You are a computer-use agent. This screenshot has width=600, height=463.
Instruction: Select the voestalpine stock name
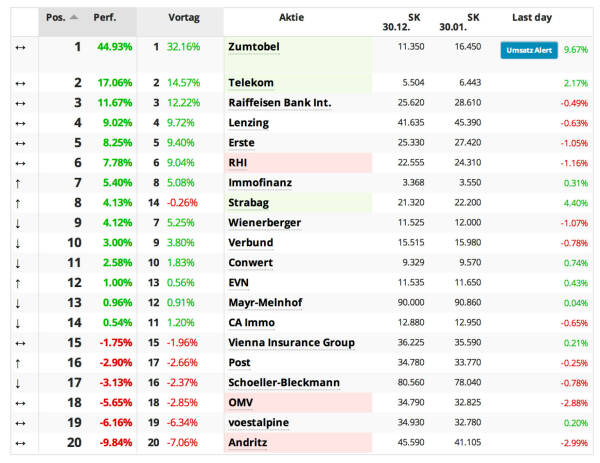[x=258, y=422]
